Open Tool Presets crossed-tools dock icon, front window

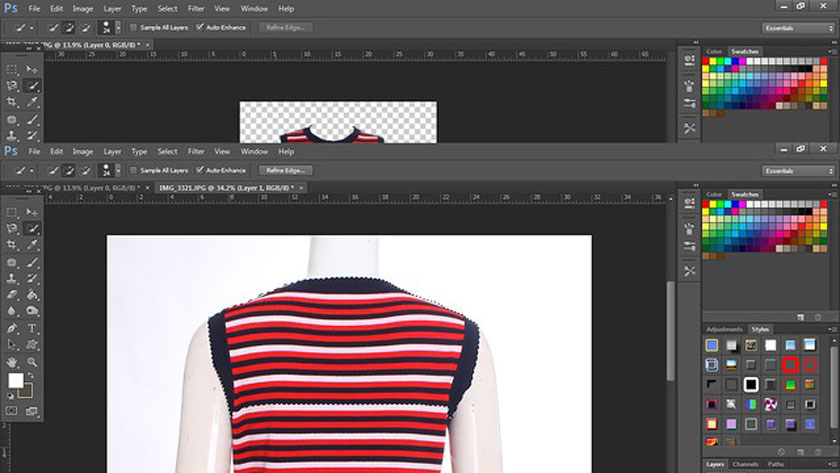pyautogui.click(x=689, y=271)
